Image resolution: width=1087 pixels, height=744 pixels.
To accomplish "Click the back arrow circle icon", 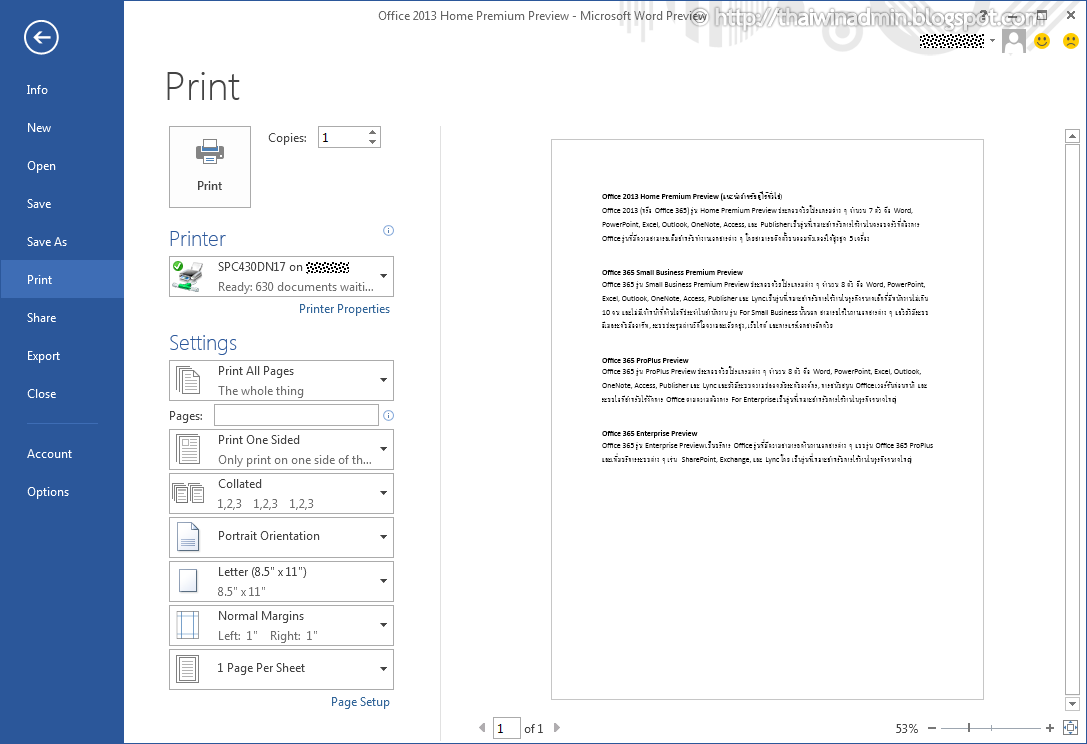I will tap(41, 37).
